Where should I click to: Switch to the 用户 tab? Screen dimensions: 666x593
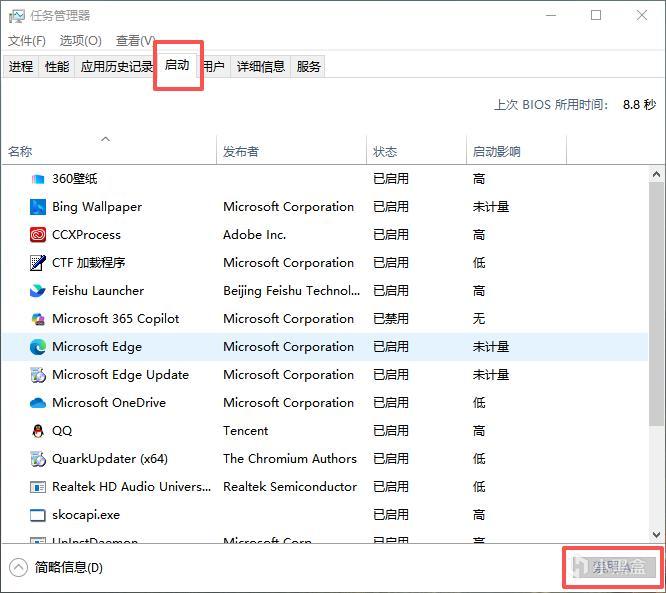point(214,67)
